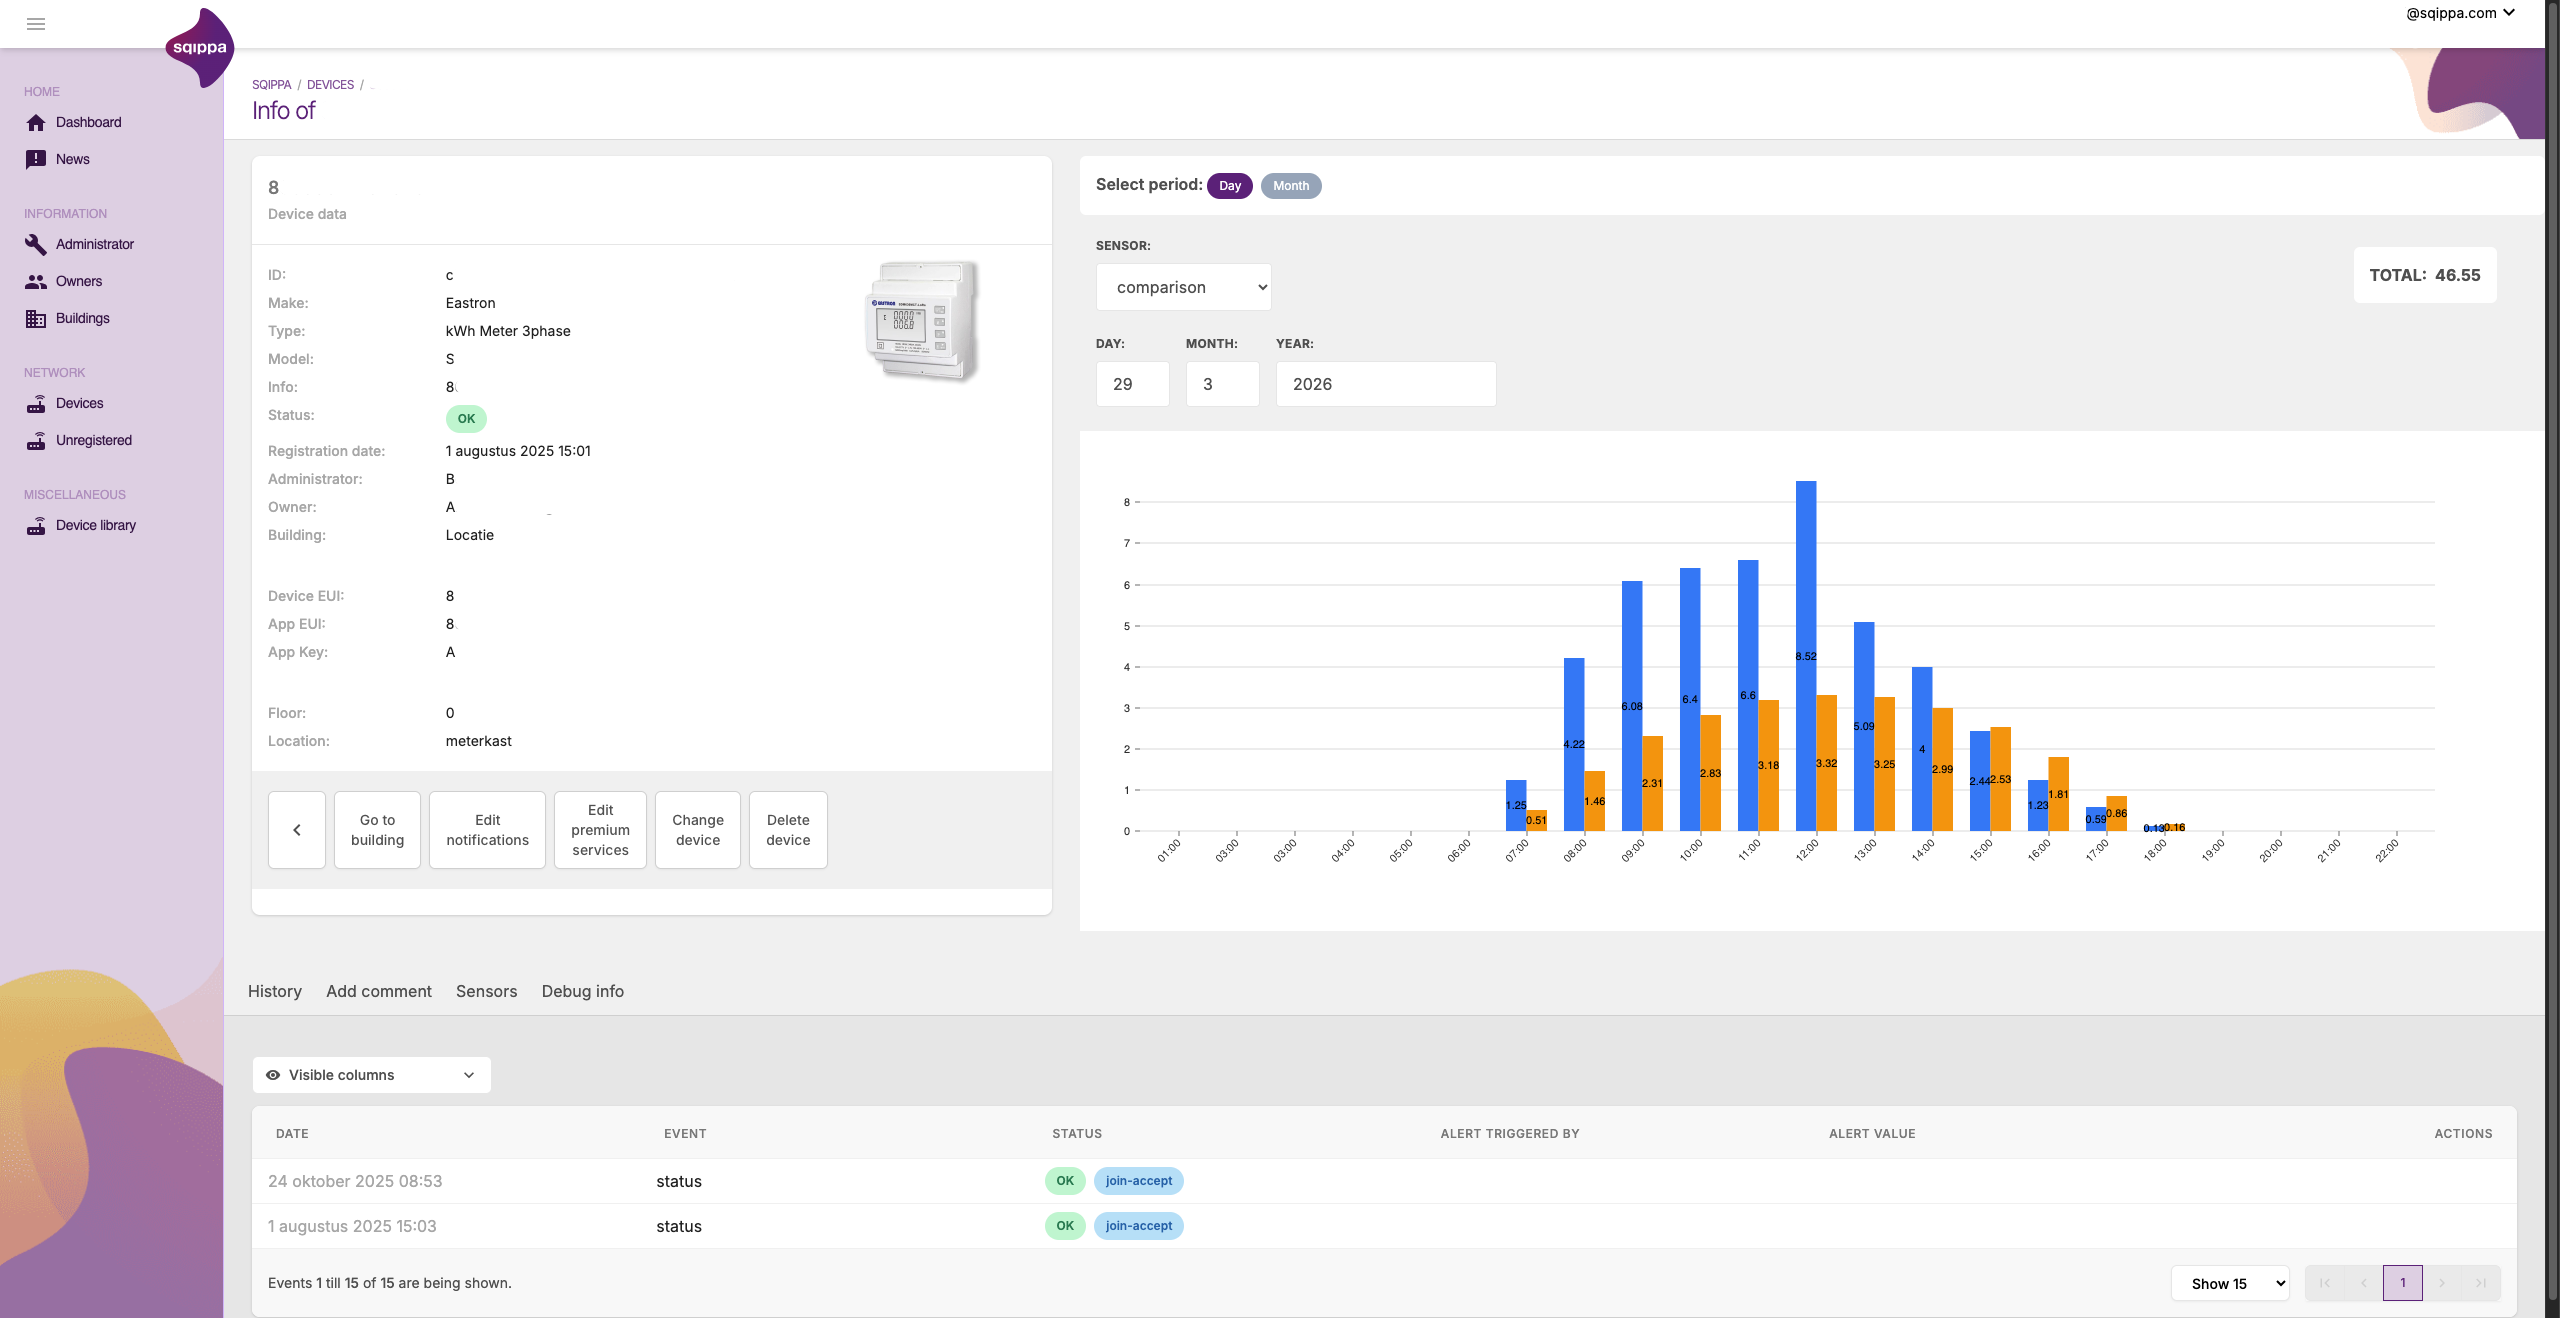This screenshot has width=2560, height=1318.
Task: Click the Delete device button
Action: (x=788, y=830)
